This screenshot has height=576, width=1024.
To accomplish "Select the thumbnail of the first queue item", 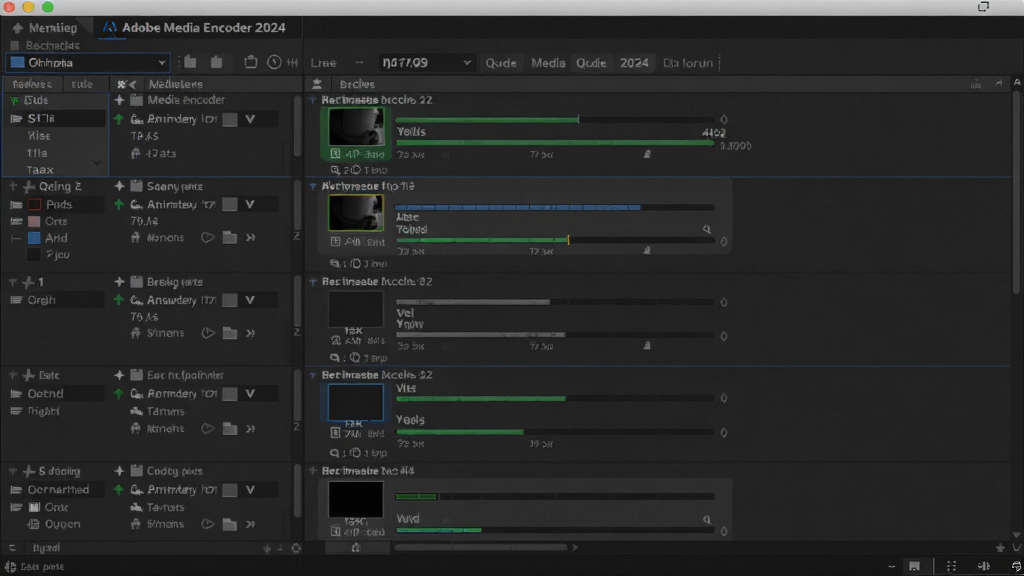I will tap(356, 127).
